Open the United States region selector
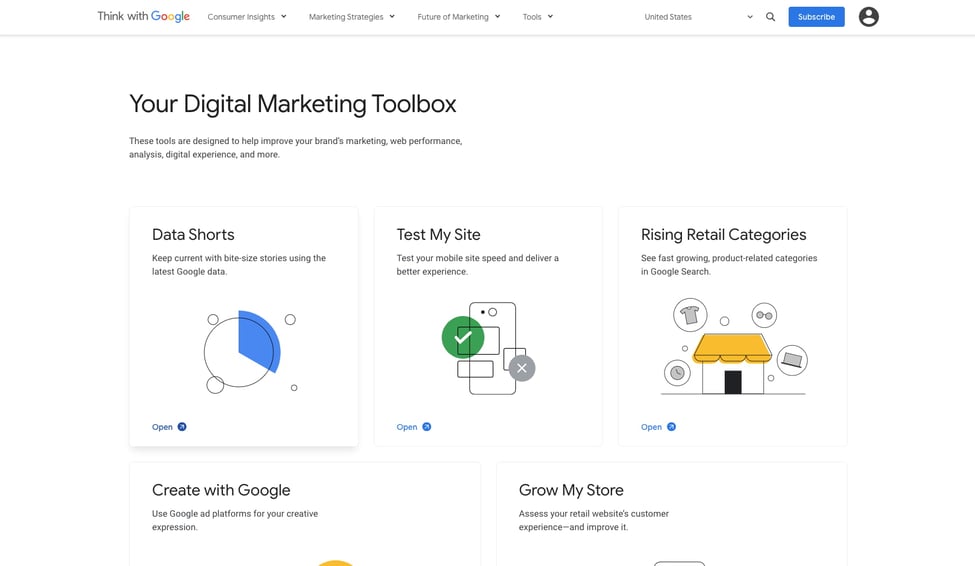 click(x=698, y=17)
